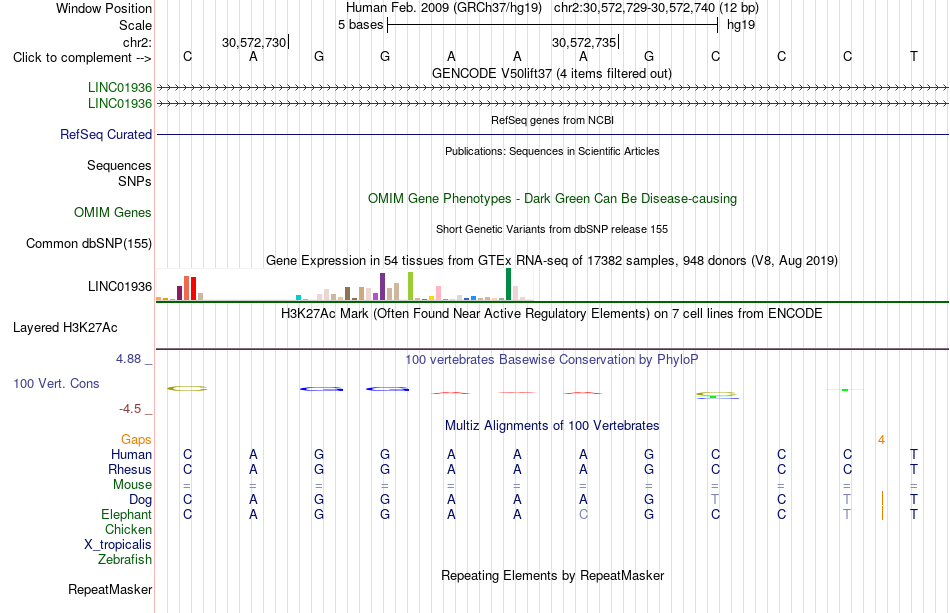Select the X_tropicalis species row label
The height and width of the screenshot is (613, 950).
tap(118, 545)
